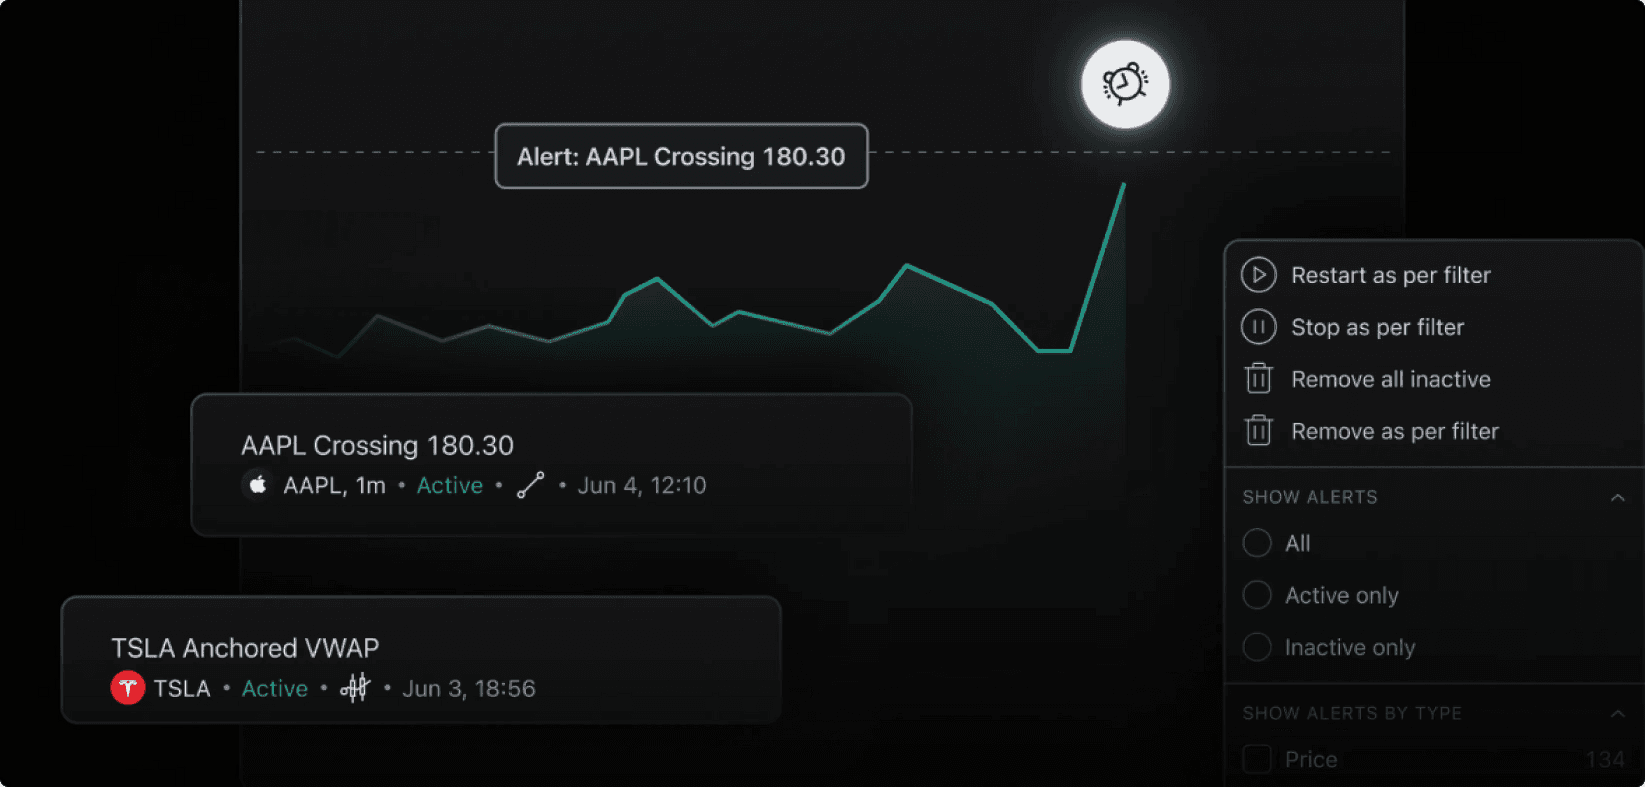Click the trash icon for Remove all inactive

1258,378
